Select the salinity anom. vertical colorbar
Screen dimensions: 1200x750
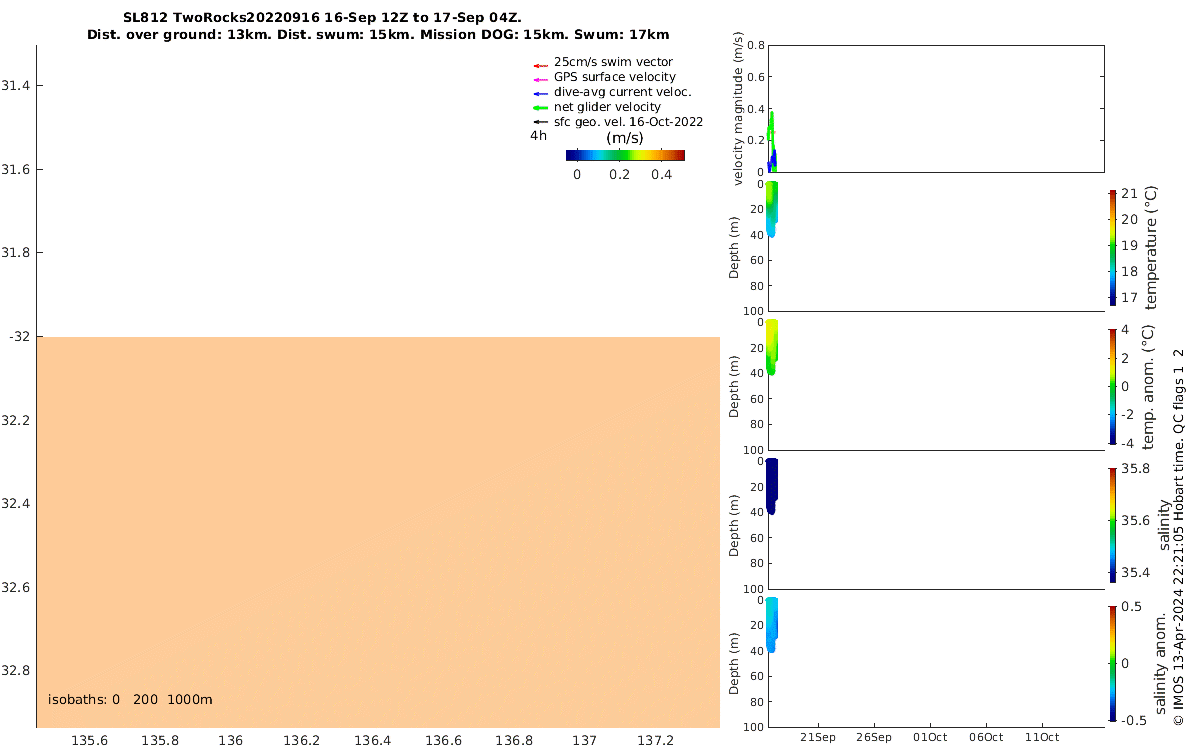pos(1112,663)
